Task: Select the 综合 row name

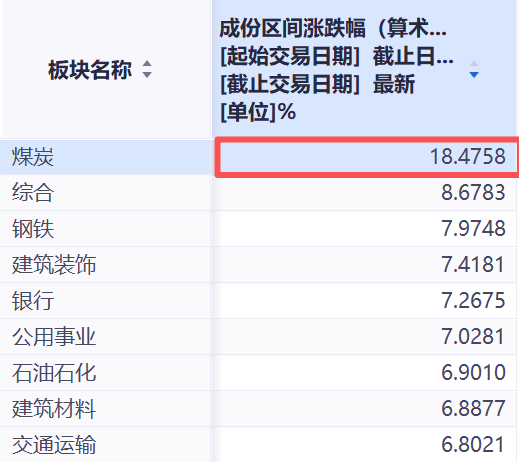Action: pos(33,193)
